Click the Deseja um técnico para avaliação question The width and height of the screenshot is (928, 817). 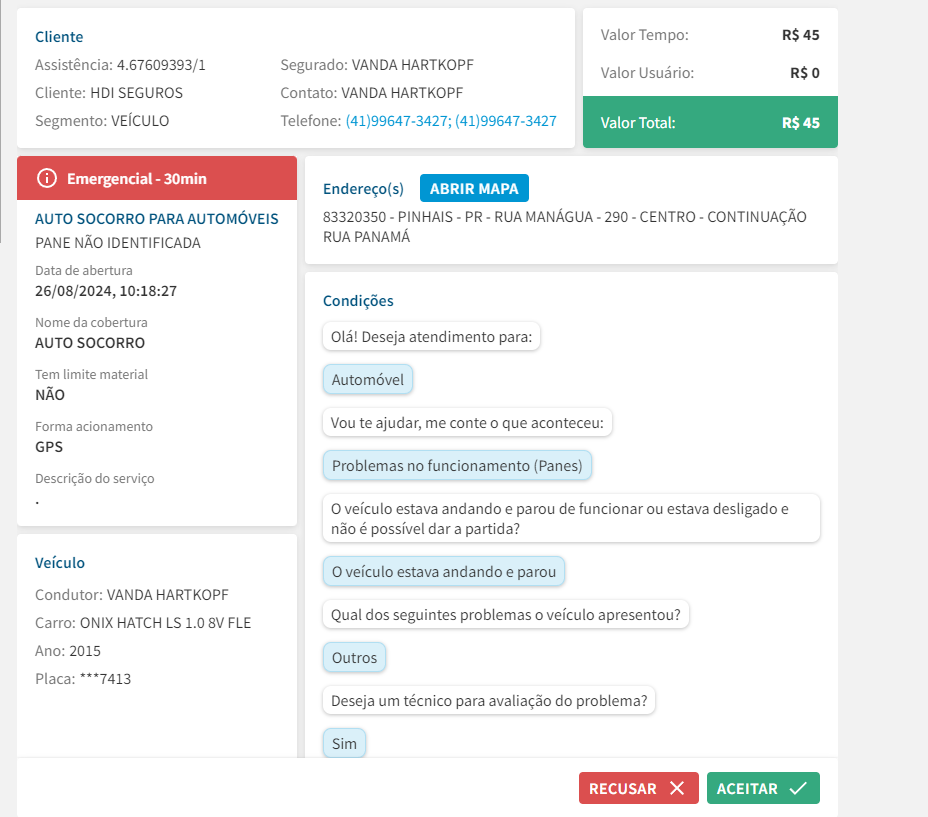pyautogui.click(x=489, y=700)
